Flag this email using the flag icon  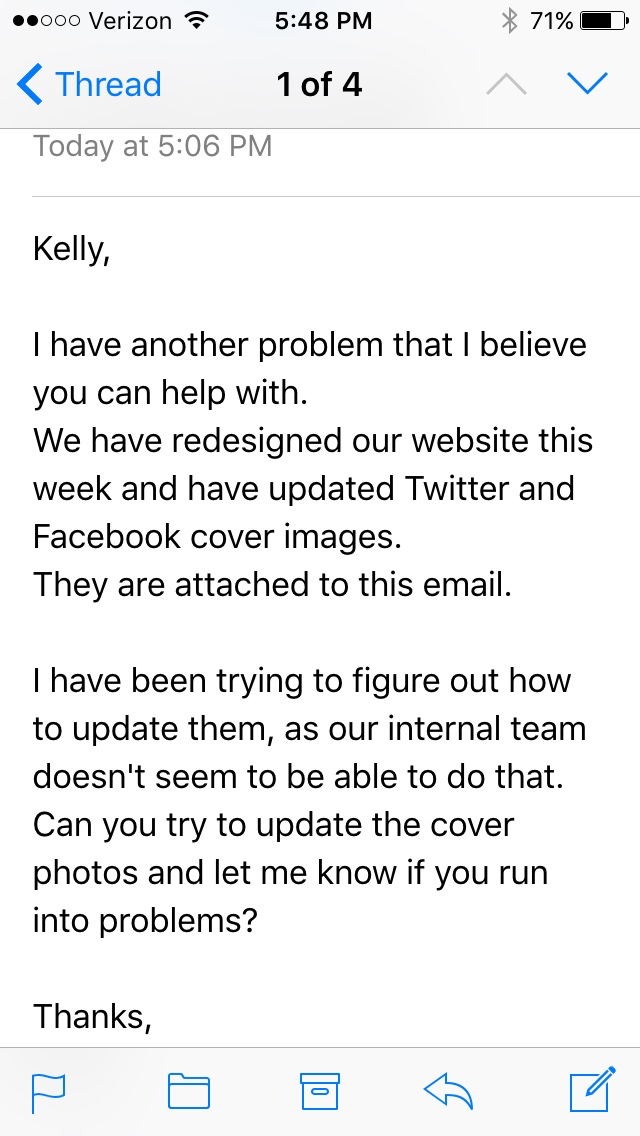point(49,1092)
